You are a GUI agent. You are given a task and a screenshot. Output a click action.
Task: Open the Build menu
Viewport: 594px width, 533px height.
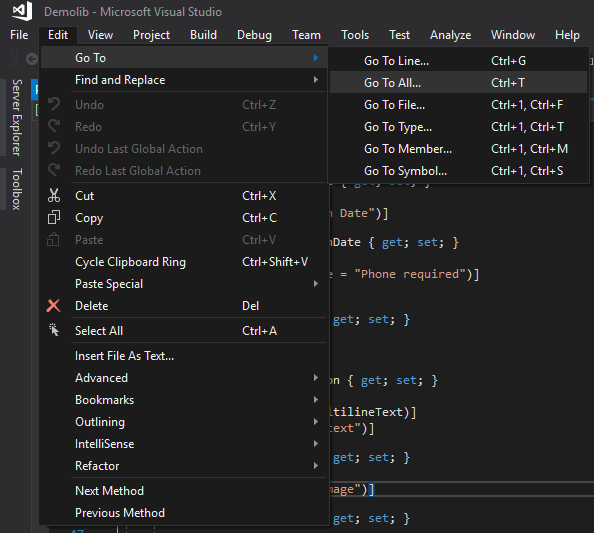click(x=203, y=35)
